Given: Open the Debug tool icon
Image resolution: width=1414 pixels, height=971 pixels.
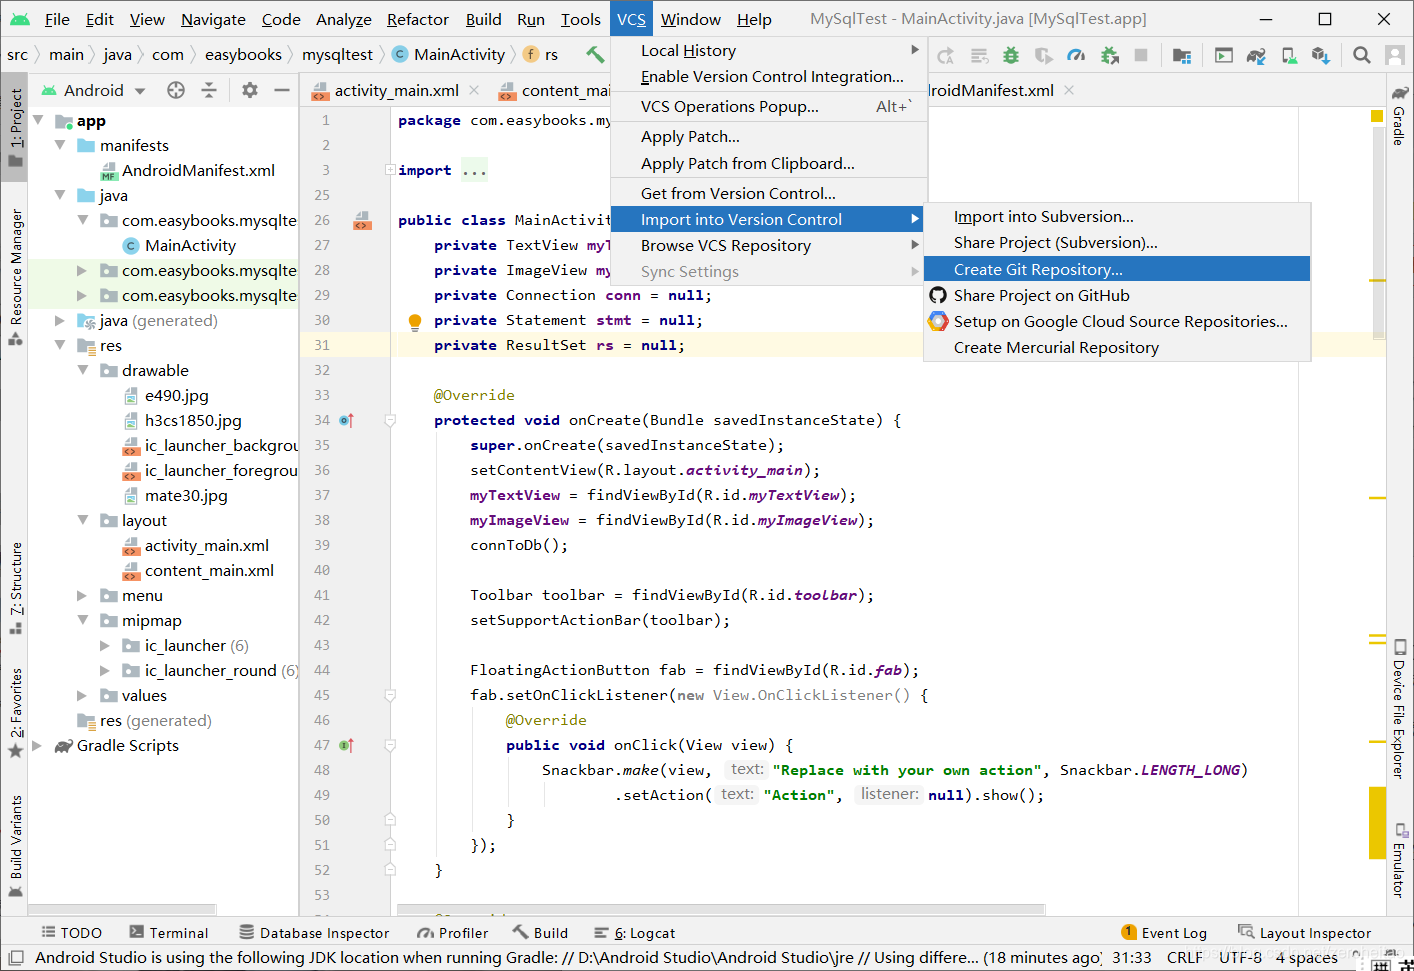Looking at the screenshot, I should 1010,55.
